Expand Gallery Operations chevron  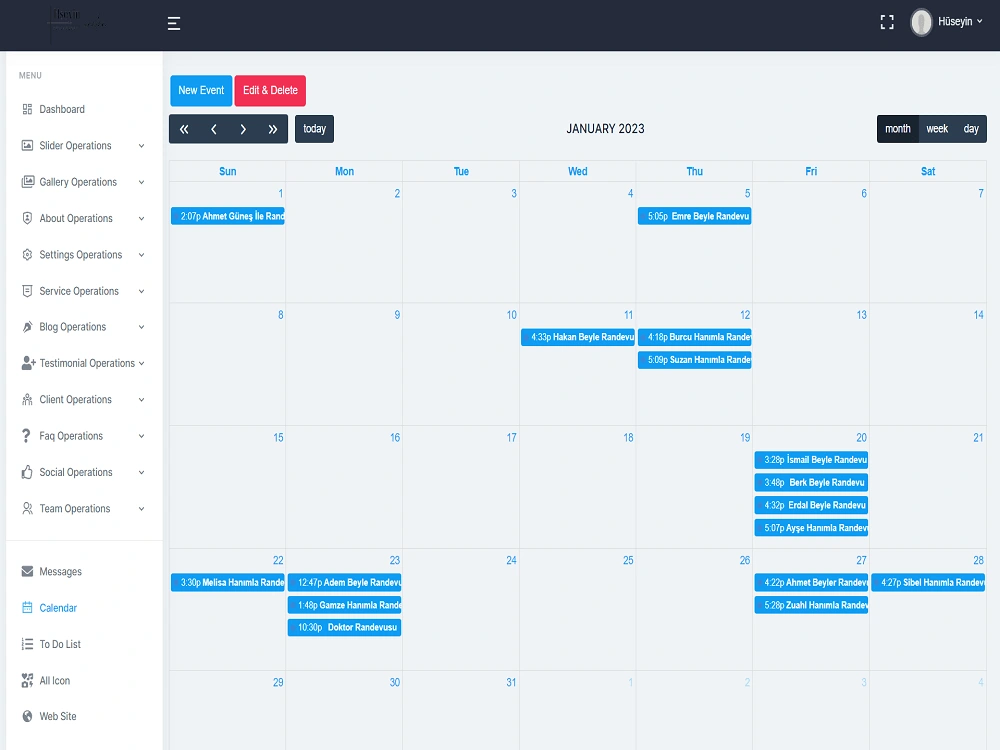[141, 182]
